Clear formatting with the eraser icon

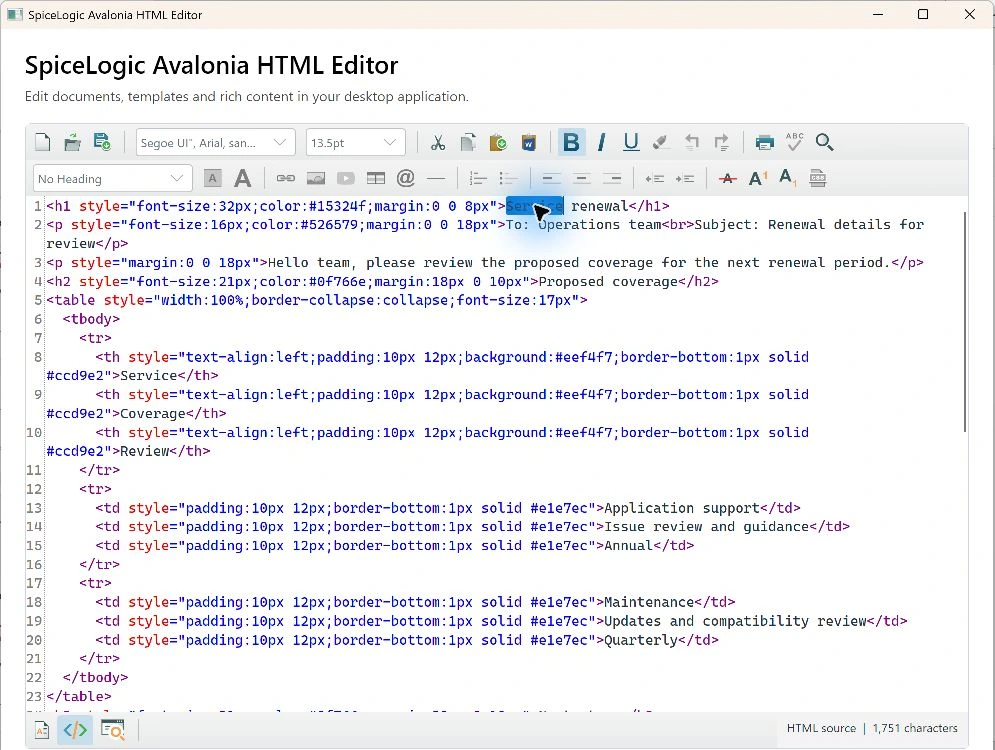[661, 142]
